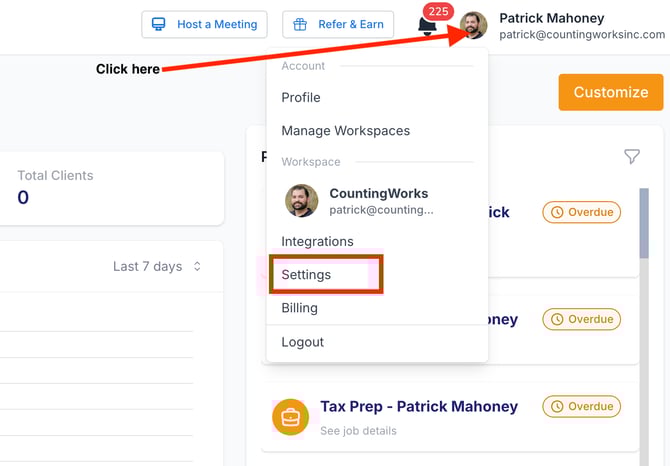
Task: Open Integrations from the menu
Action: click(317, 241)
